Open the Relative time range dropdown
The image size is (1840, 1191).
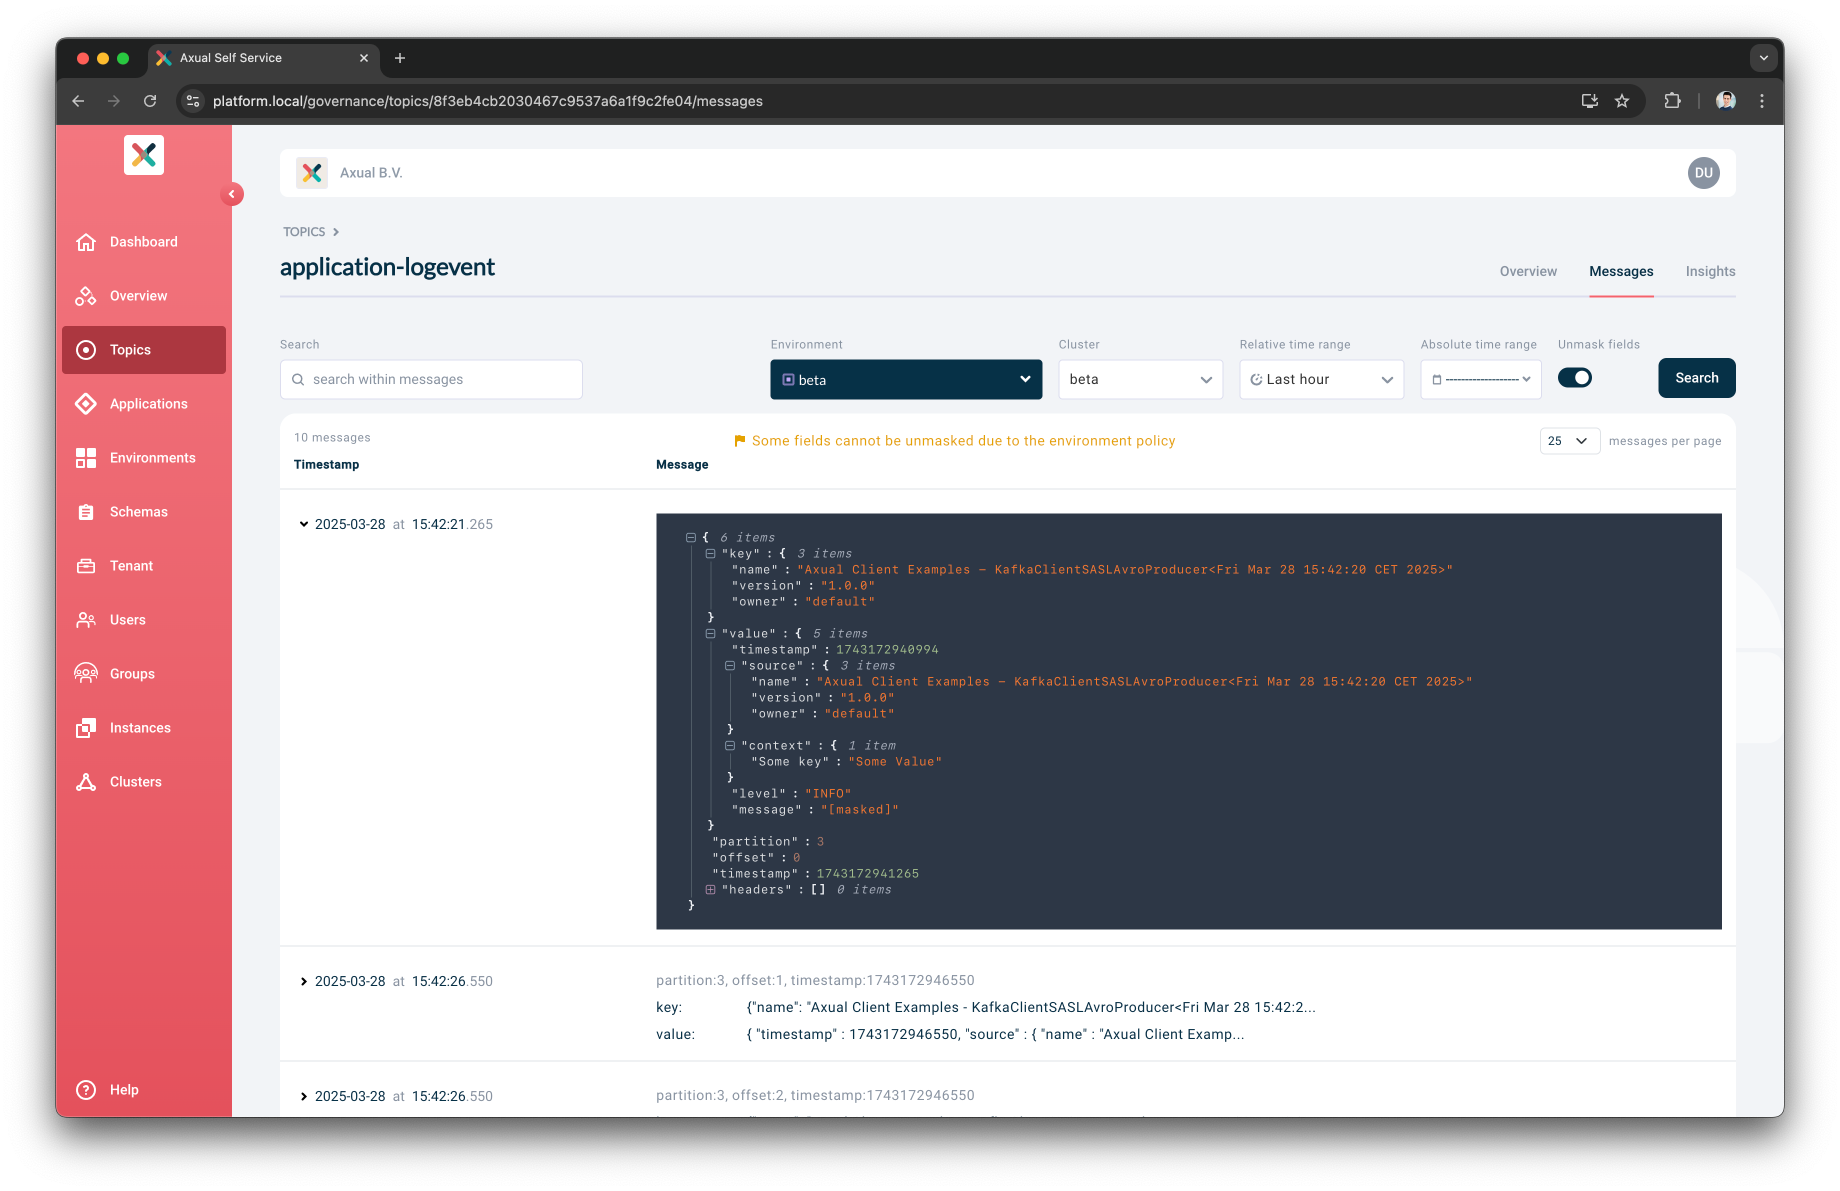pyautogui.click(x=1321, y=380)
